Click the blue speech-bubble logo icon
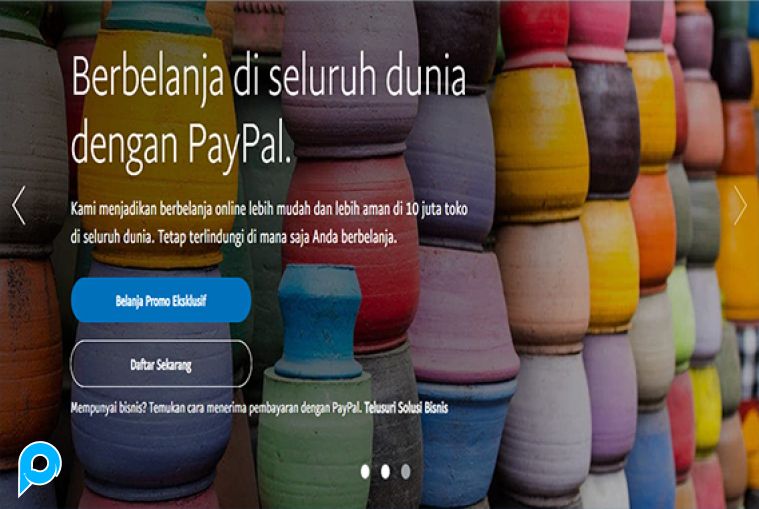 (40, 468)
